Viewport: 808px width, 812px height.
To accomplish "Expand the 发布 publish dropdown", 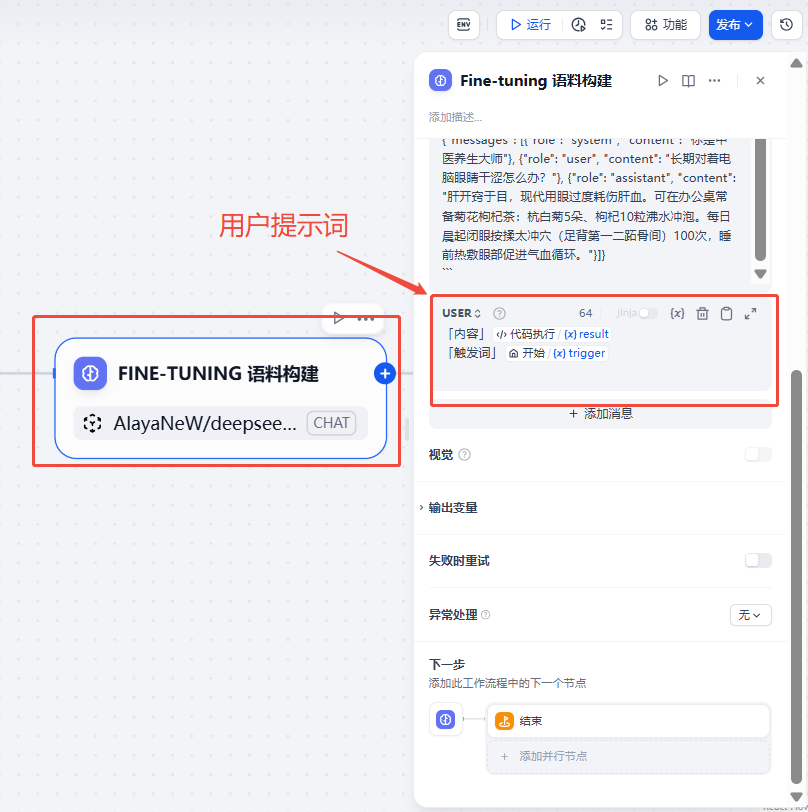I will 735,24.
